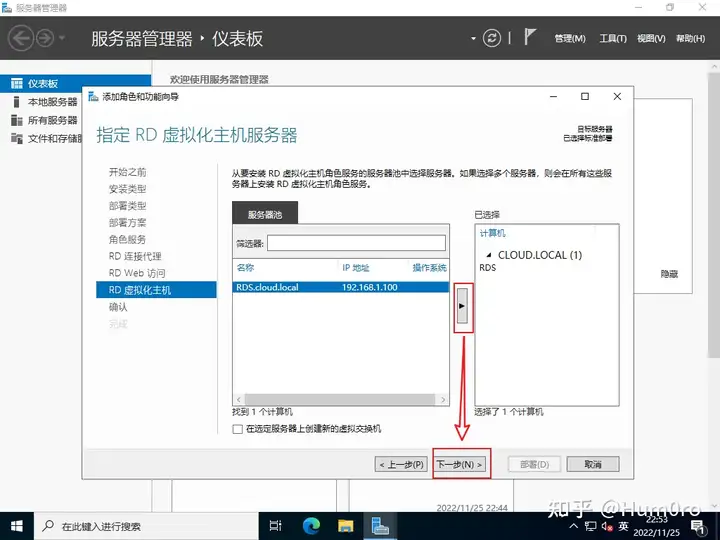Click the server list scroll left arrow
Screen dimensions: 720x540
[x=238, y=399]
